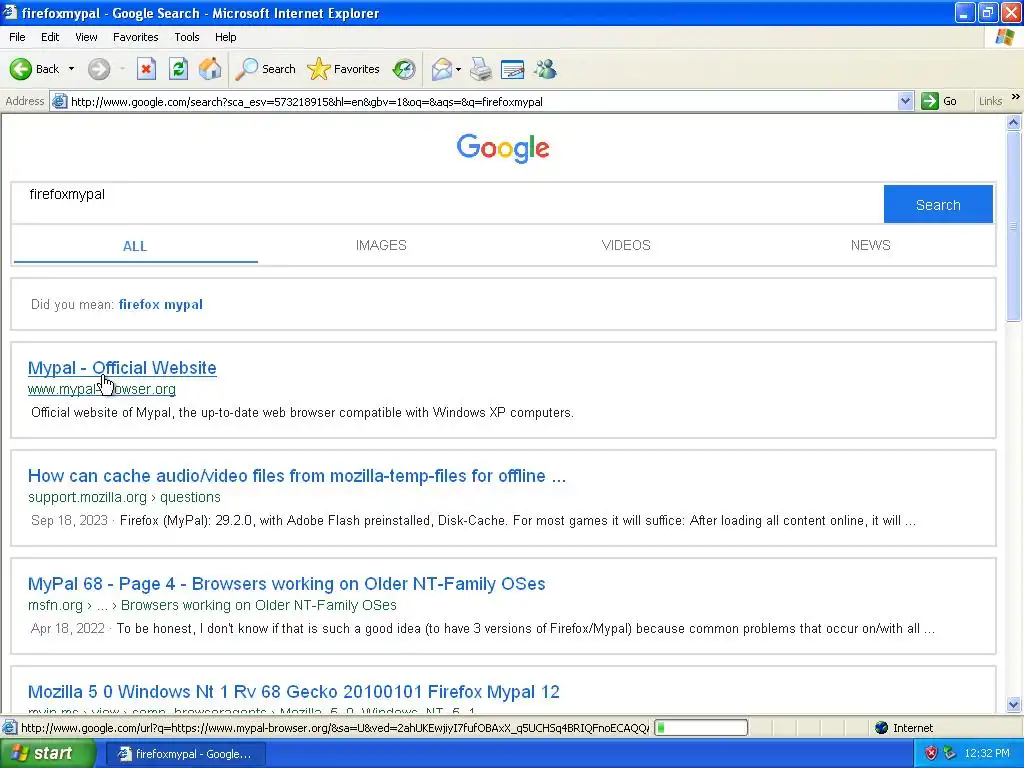Expand the Mail button dropdown arrow

[458, 69]
